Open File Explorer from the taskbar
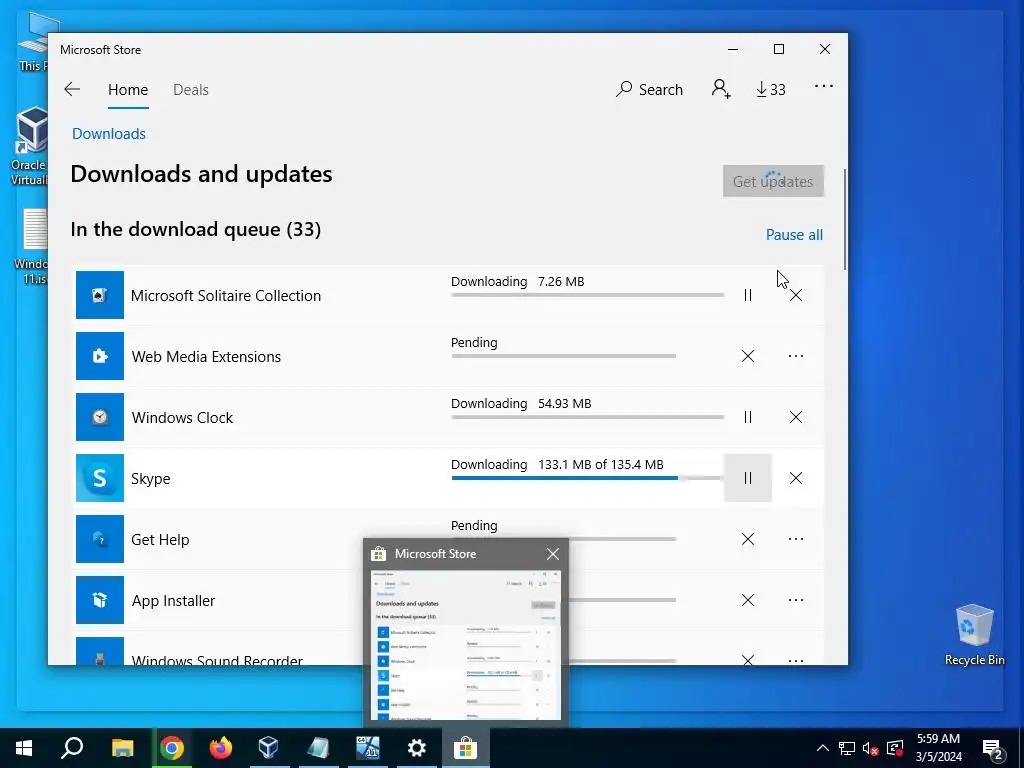The height and width of the screenshot is (768, 1024). tap(122, 748)
